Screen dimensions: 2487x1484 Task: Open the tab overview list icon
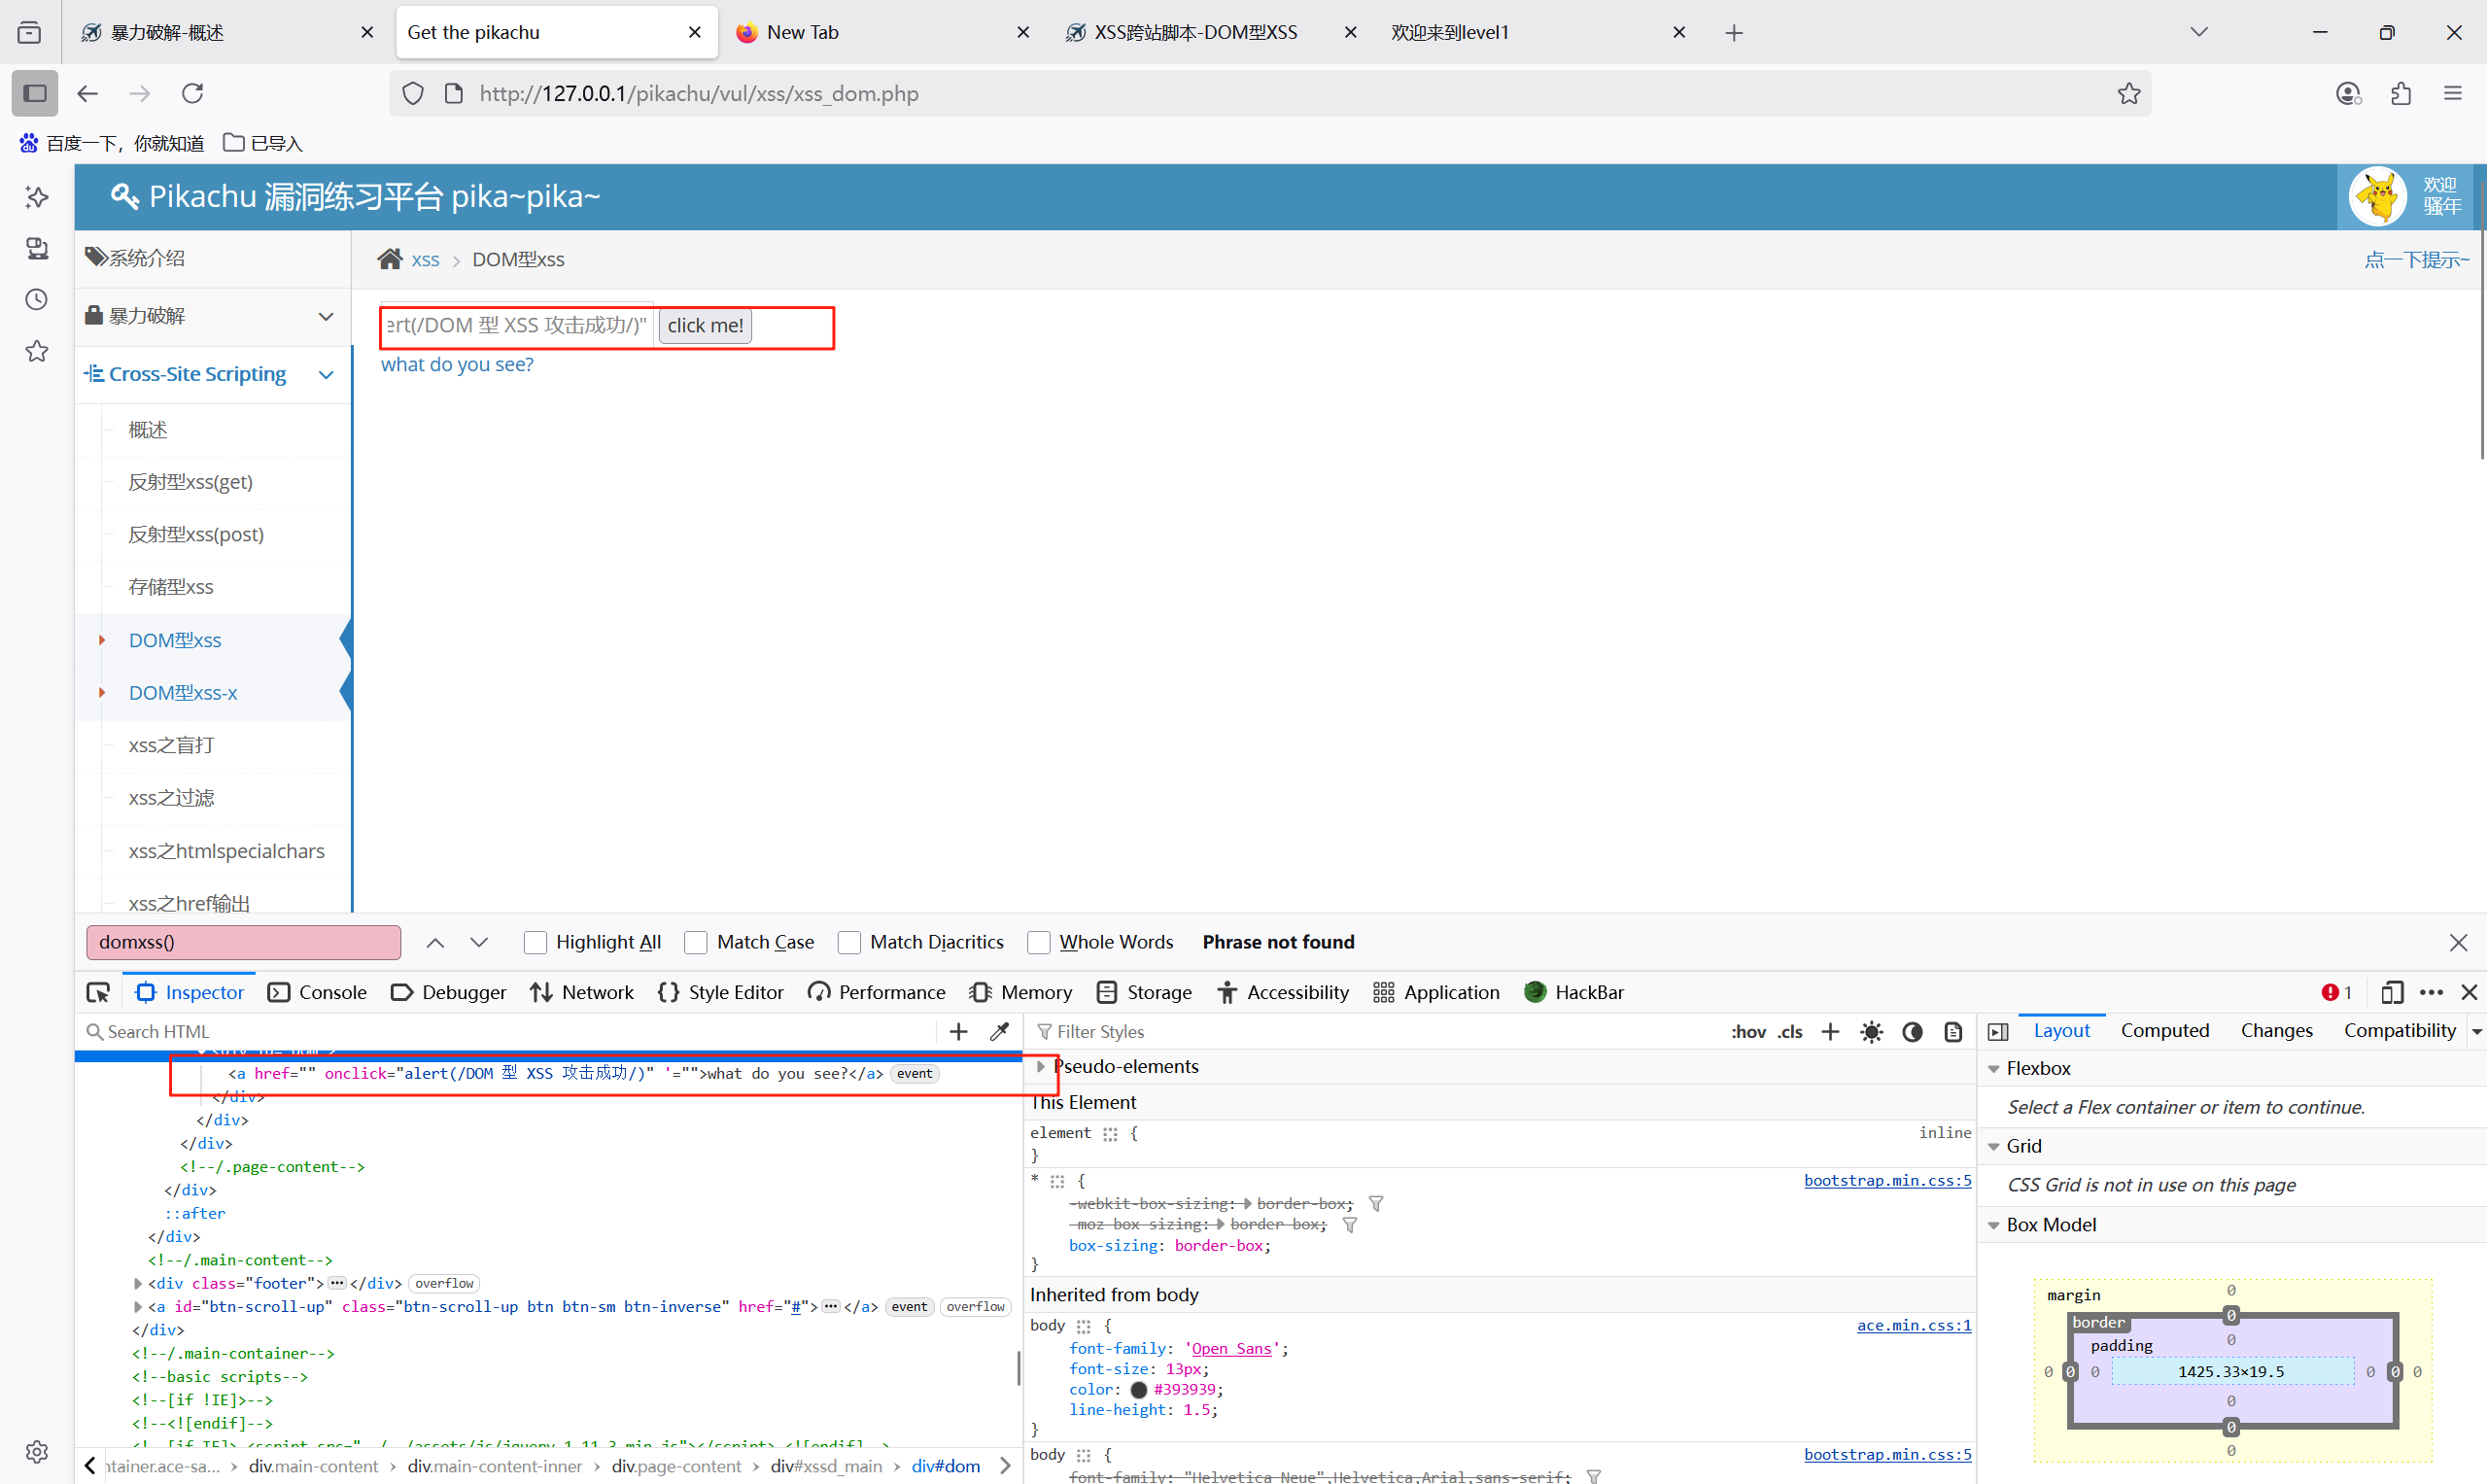pyautogui.click(x=30, y=32)
